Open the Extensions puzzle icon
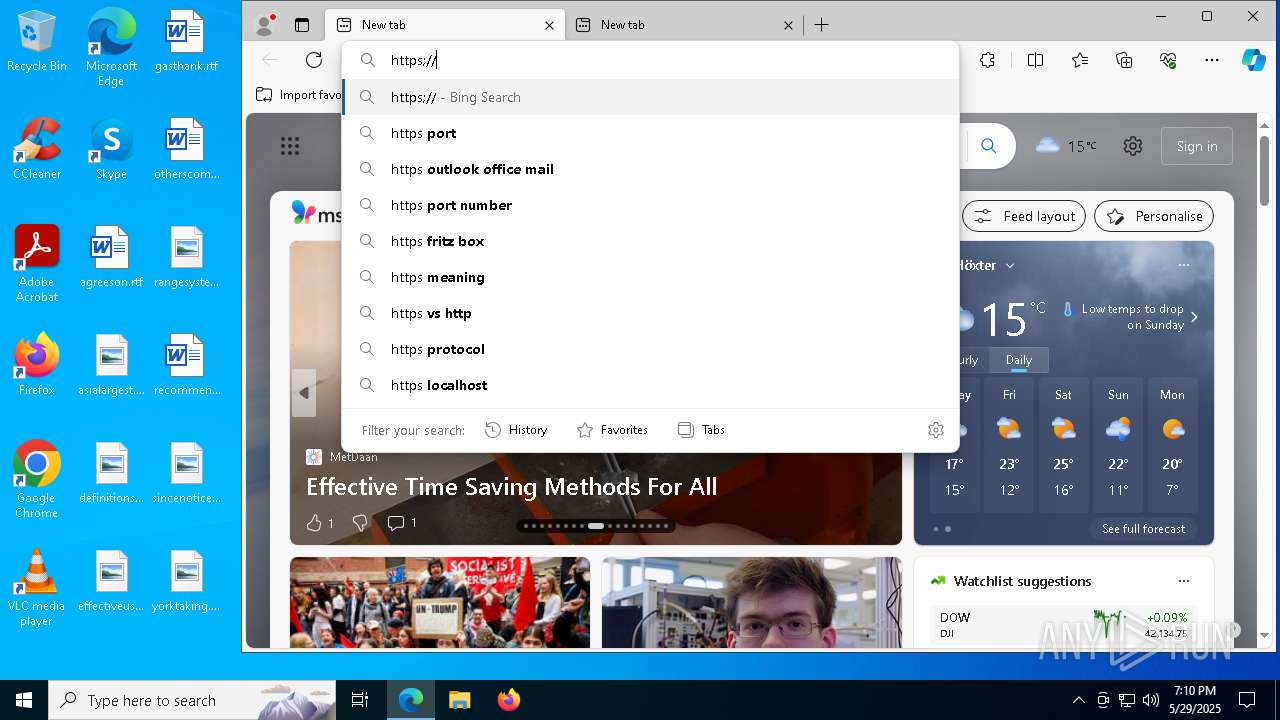Screen dimensions: 1280x720 pyautogui.click(x=988, y=60)
